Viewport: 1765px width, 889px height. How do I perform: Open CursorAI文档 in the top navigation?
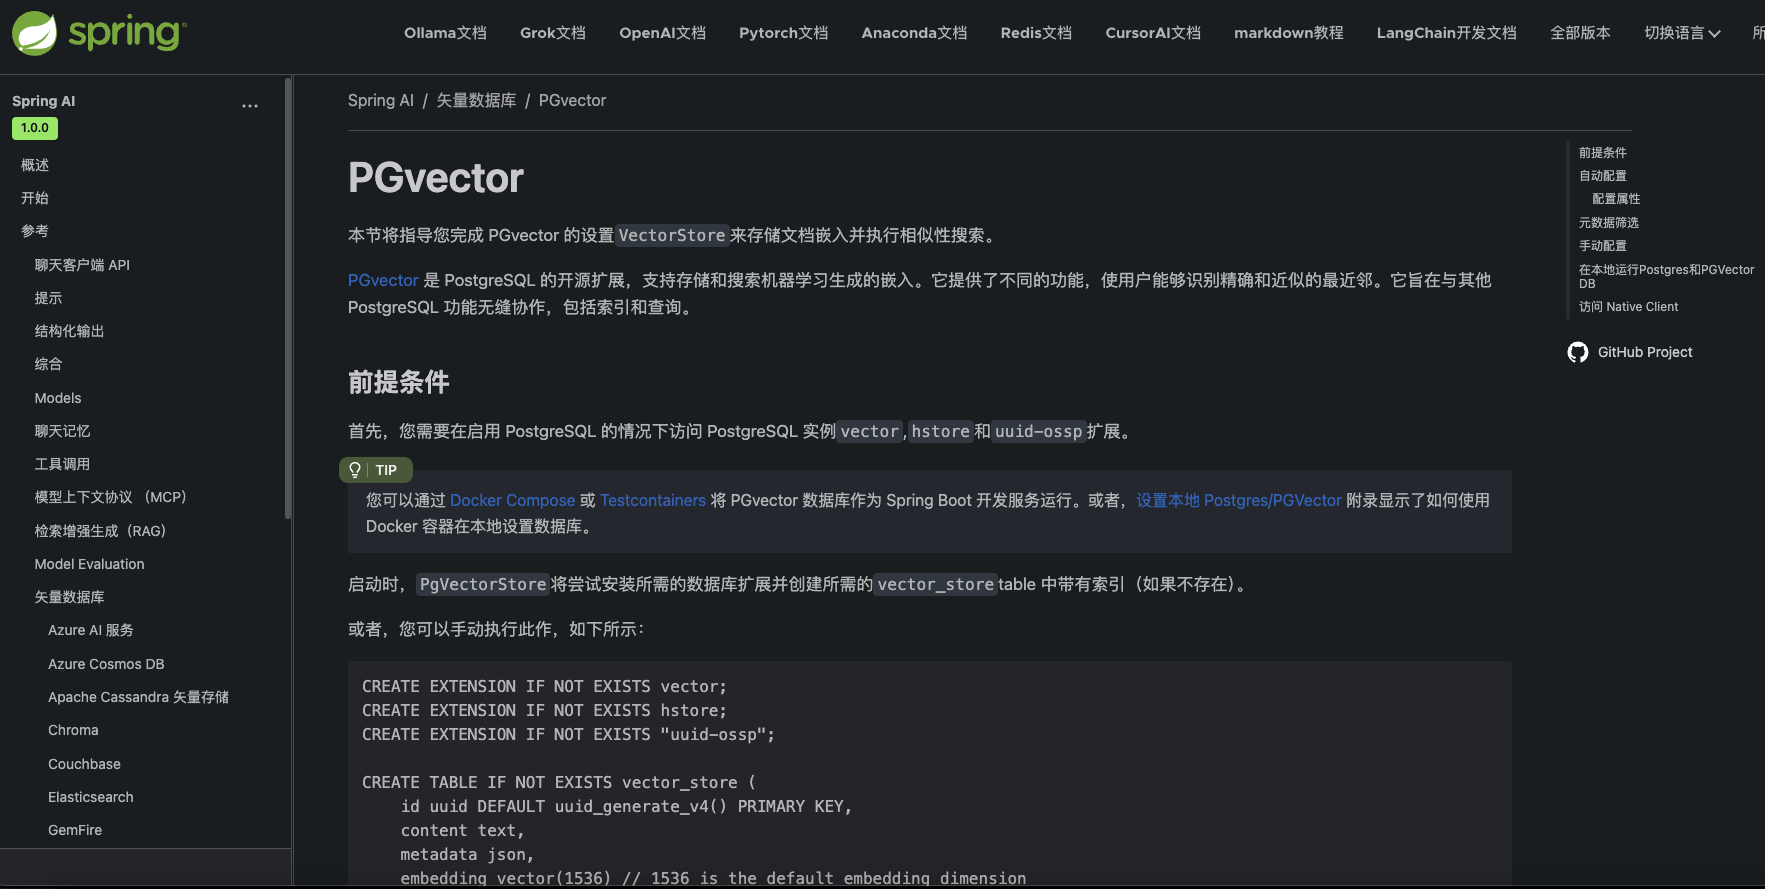pos(1153,33)
